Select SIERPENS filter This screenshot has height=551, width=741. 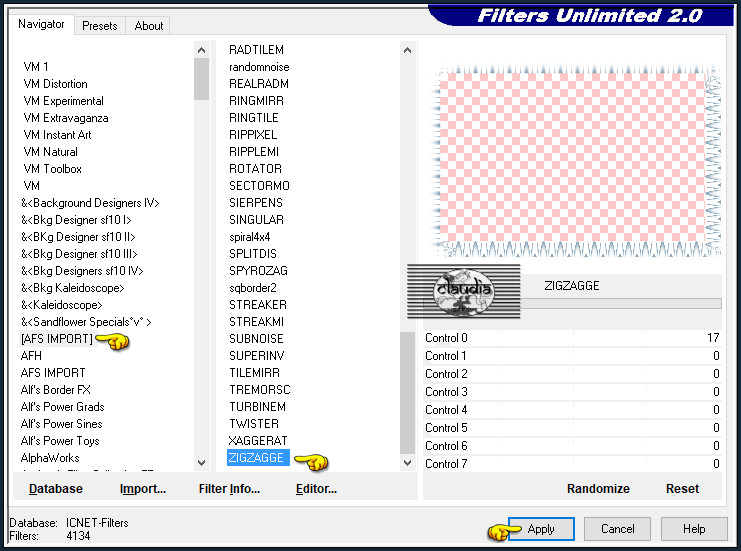(256, 203)
